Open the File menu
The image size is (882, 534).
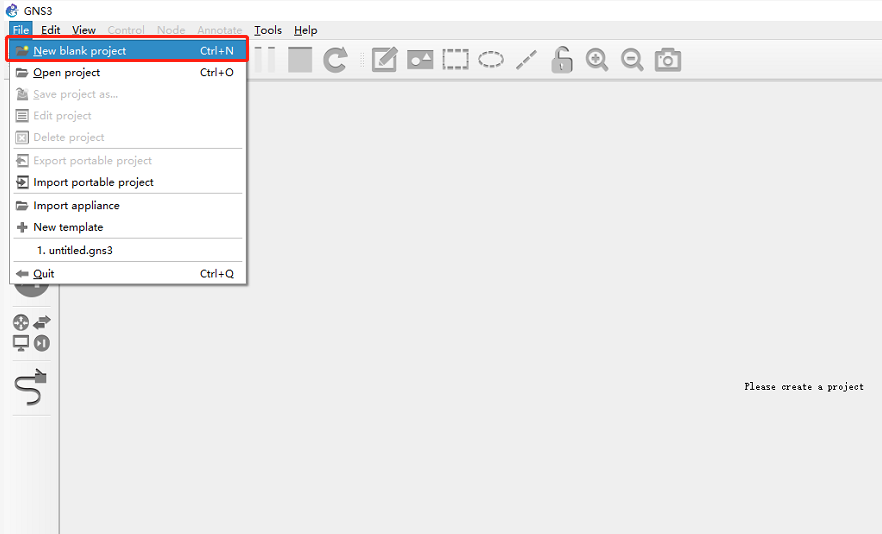(x=21, y=30)
